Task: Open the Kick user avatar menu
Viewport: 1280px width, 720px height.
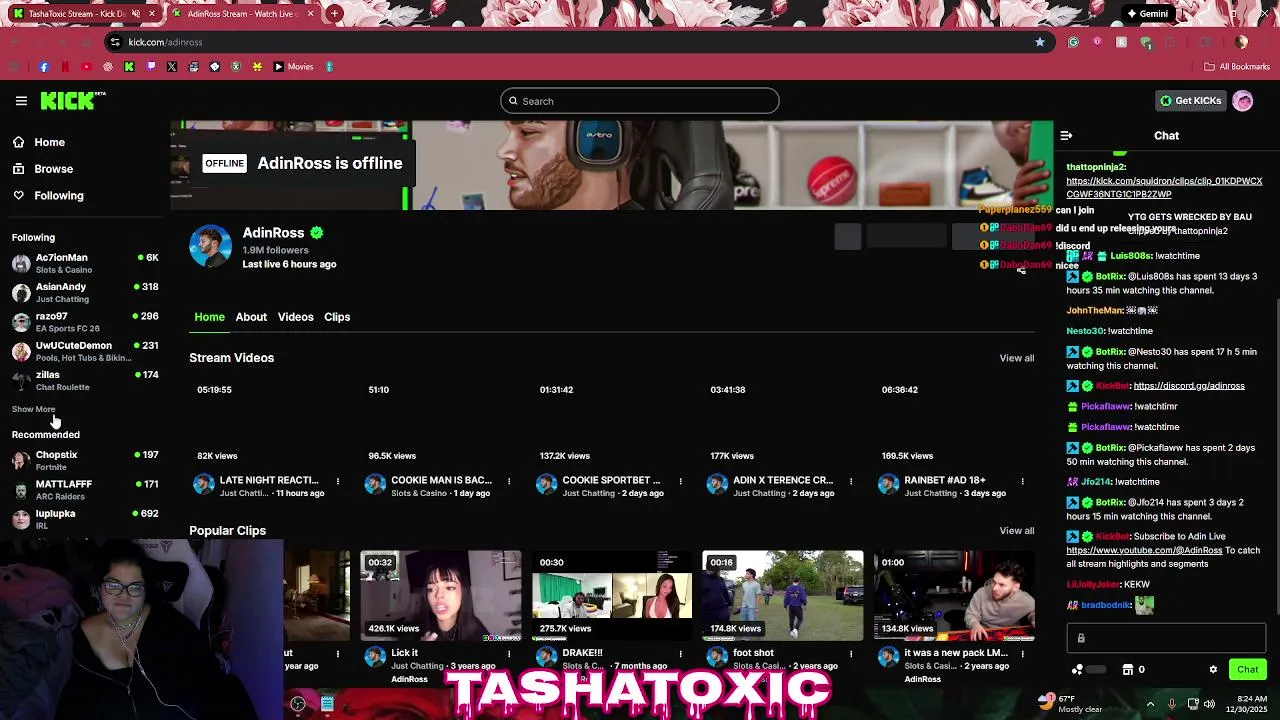Action: [1243, 101]
